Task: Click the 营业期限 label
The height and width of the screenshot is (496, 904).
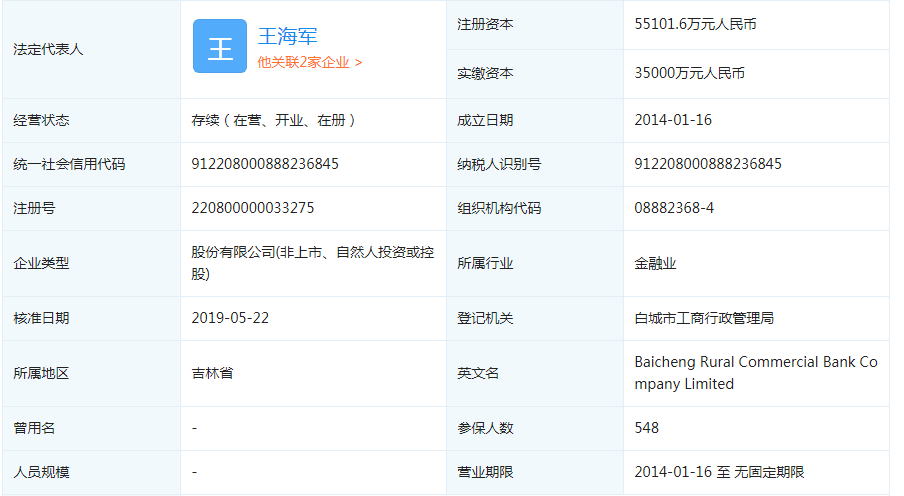Action: pyautogui.click(x=485, y=472)
